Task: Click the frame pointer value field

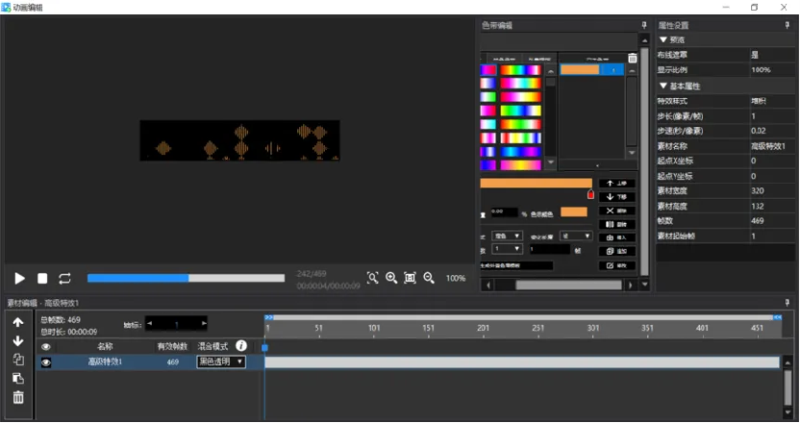Action: click(x=177, y=324)
